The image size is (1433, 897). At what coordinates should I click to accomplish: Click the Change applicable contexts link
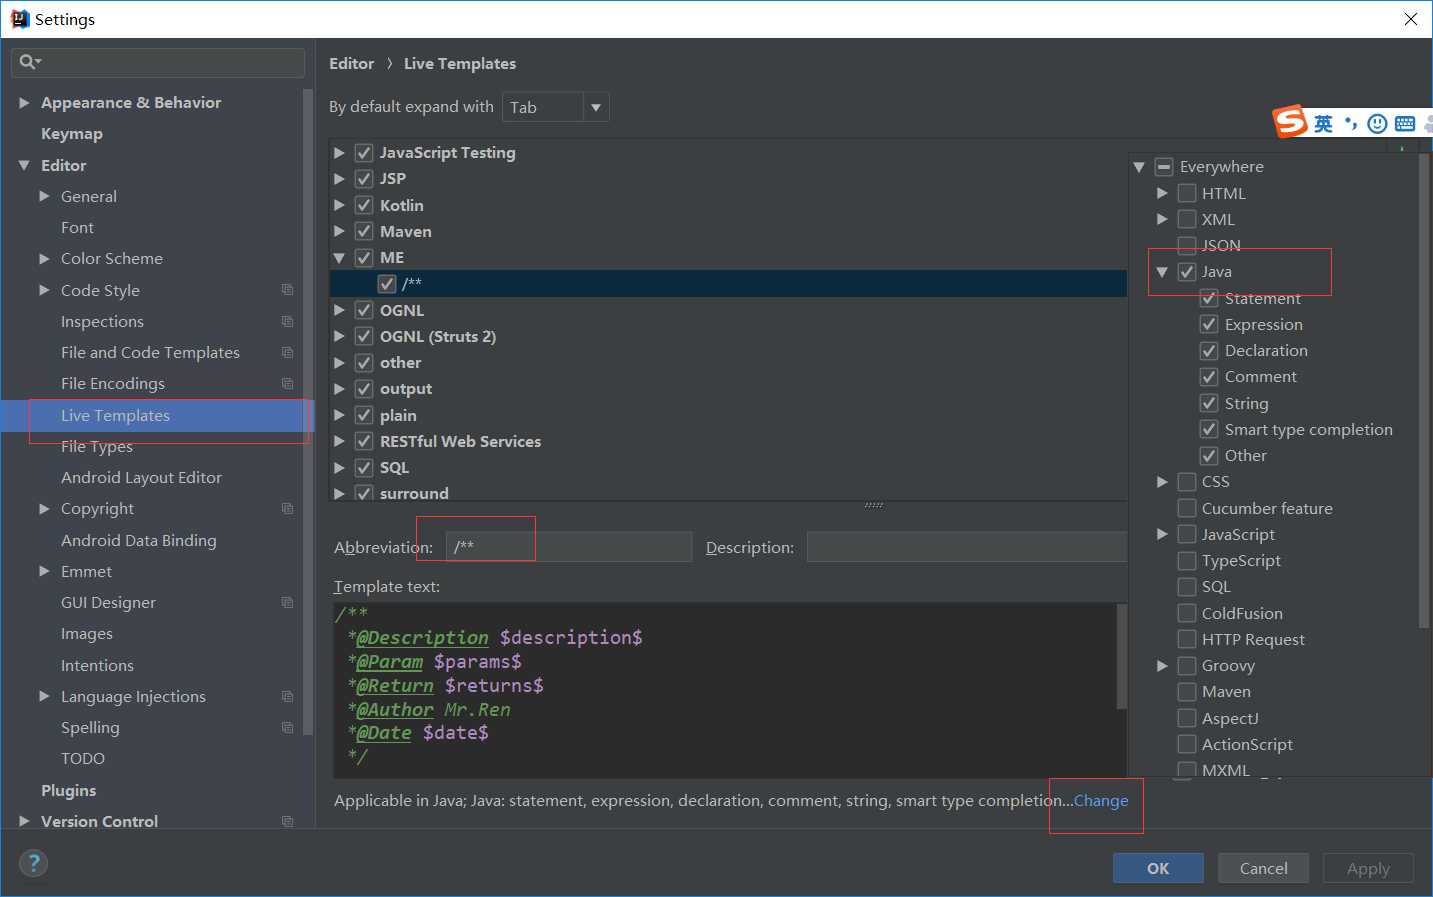(1101, 800)
